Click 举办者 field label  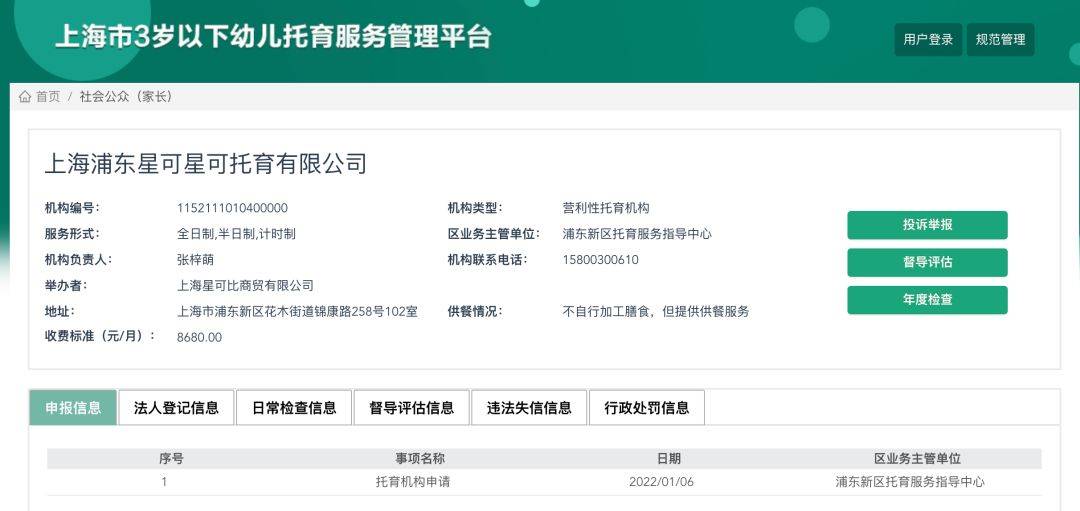65,286
